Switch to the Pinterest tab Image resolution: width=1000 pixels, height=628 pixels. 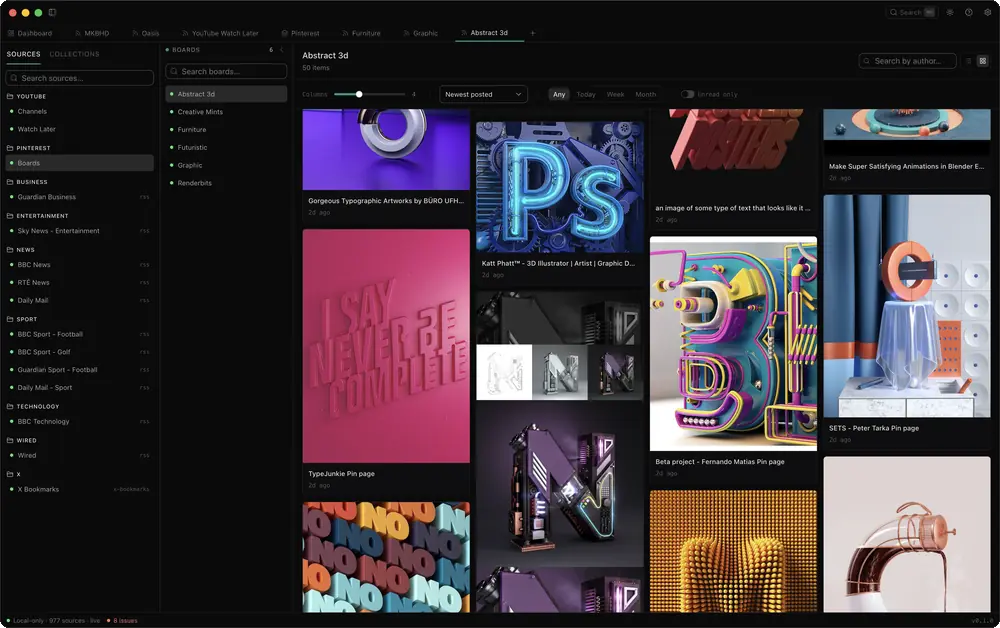click(300, 33)
